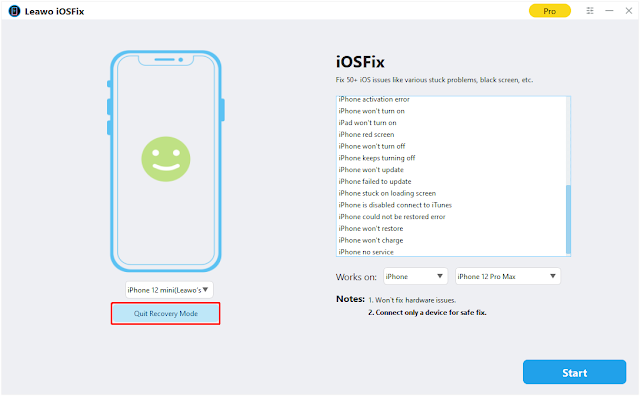
Task: Open the iPhone 12 Pro Max model dropdown
Action: tap(508, 276)
